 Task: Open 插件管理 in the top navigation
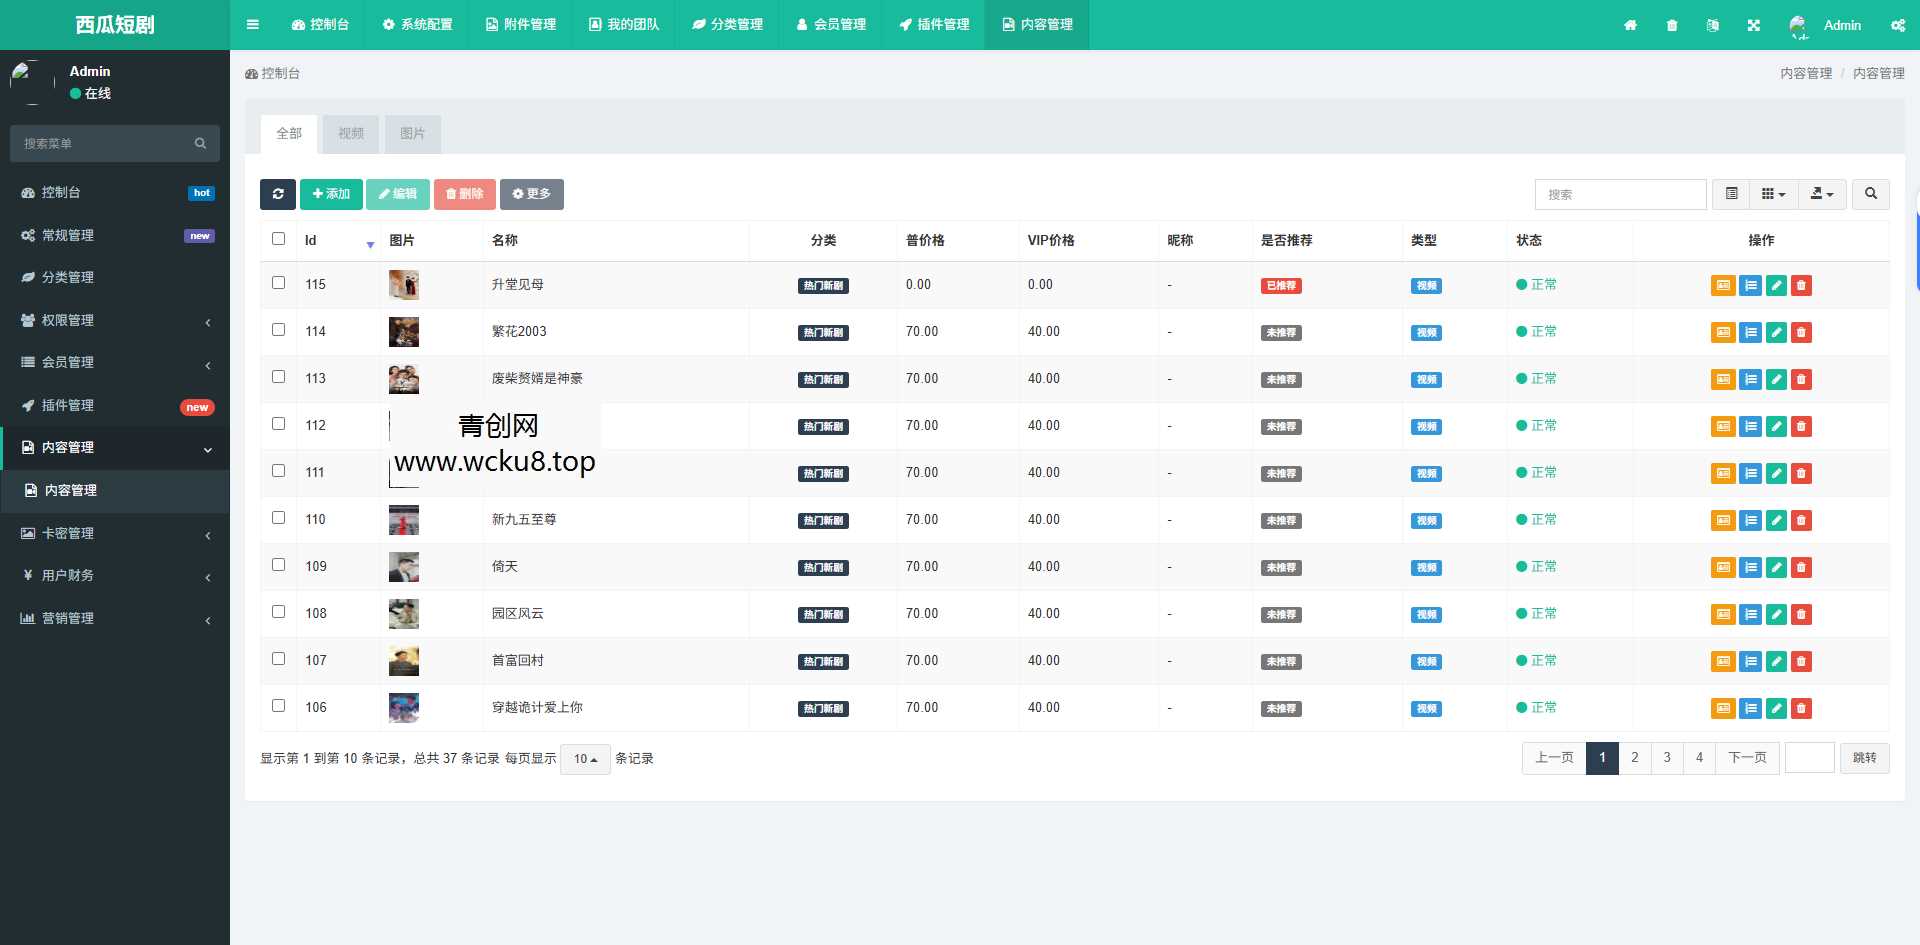(934, 25)
